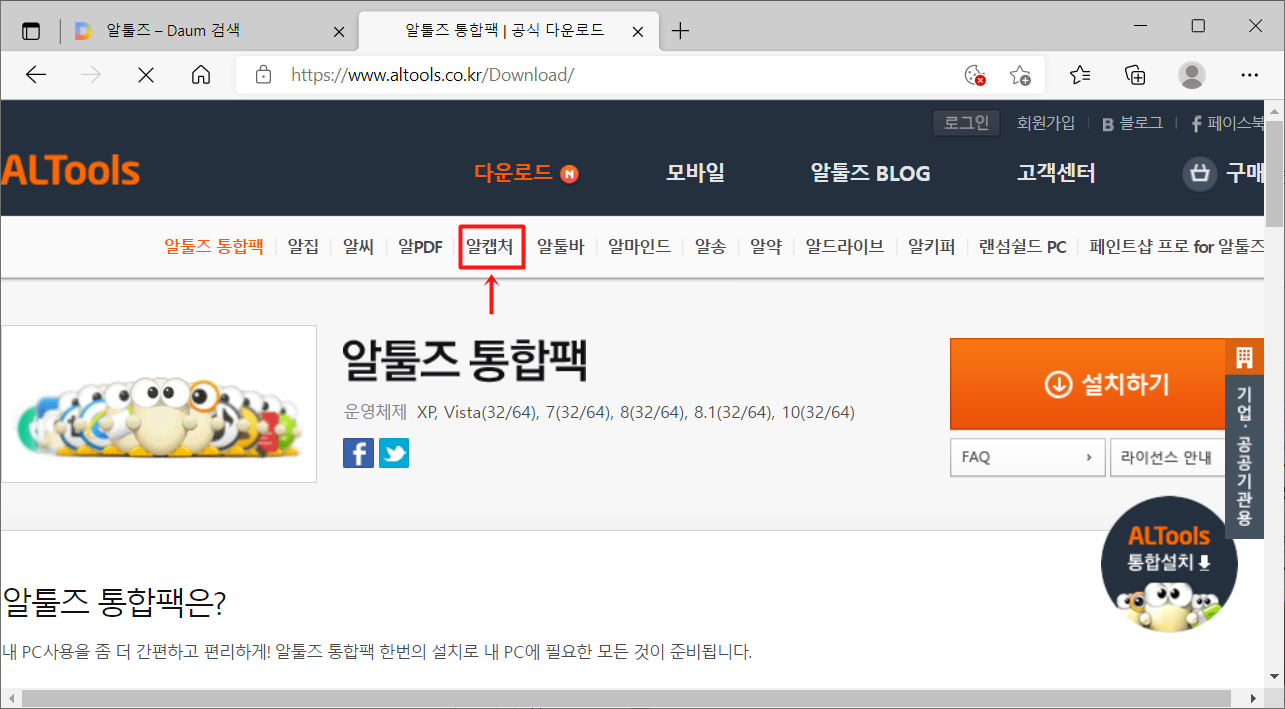Select 알드라이브 in product submenu

pos(845,246)
